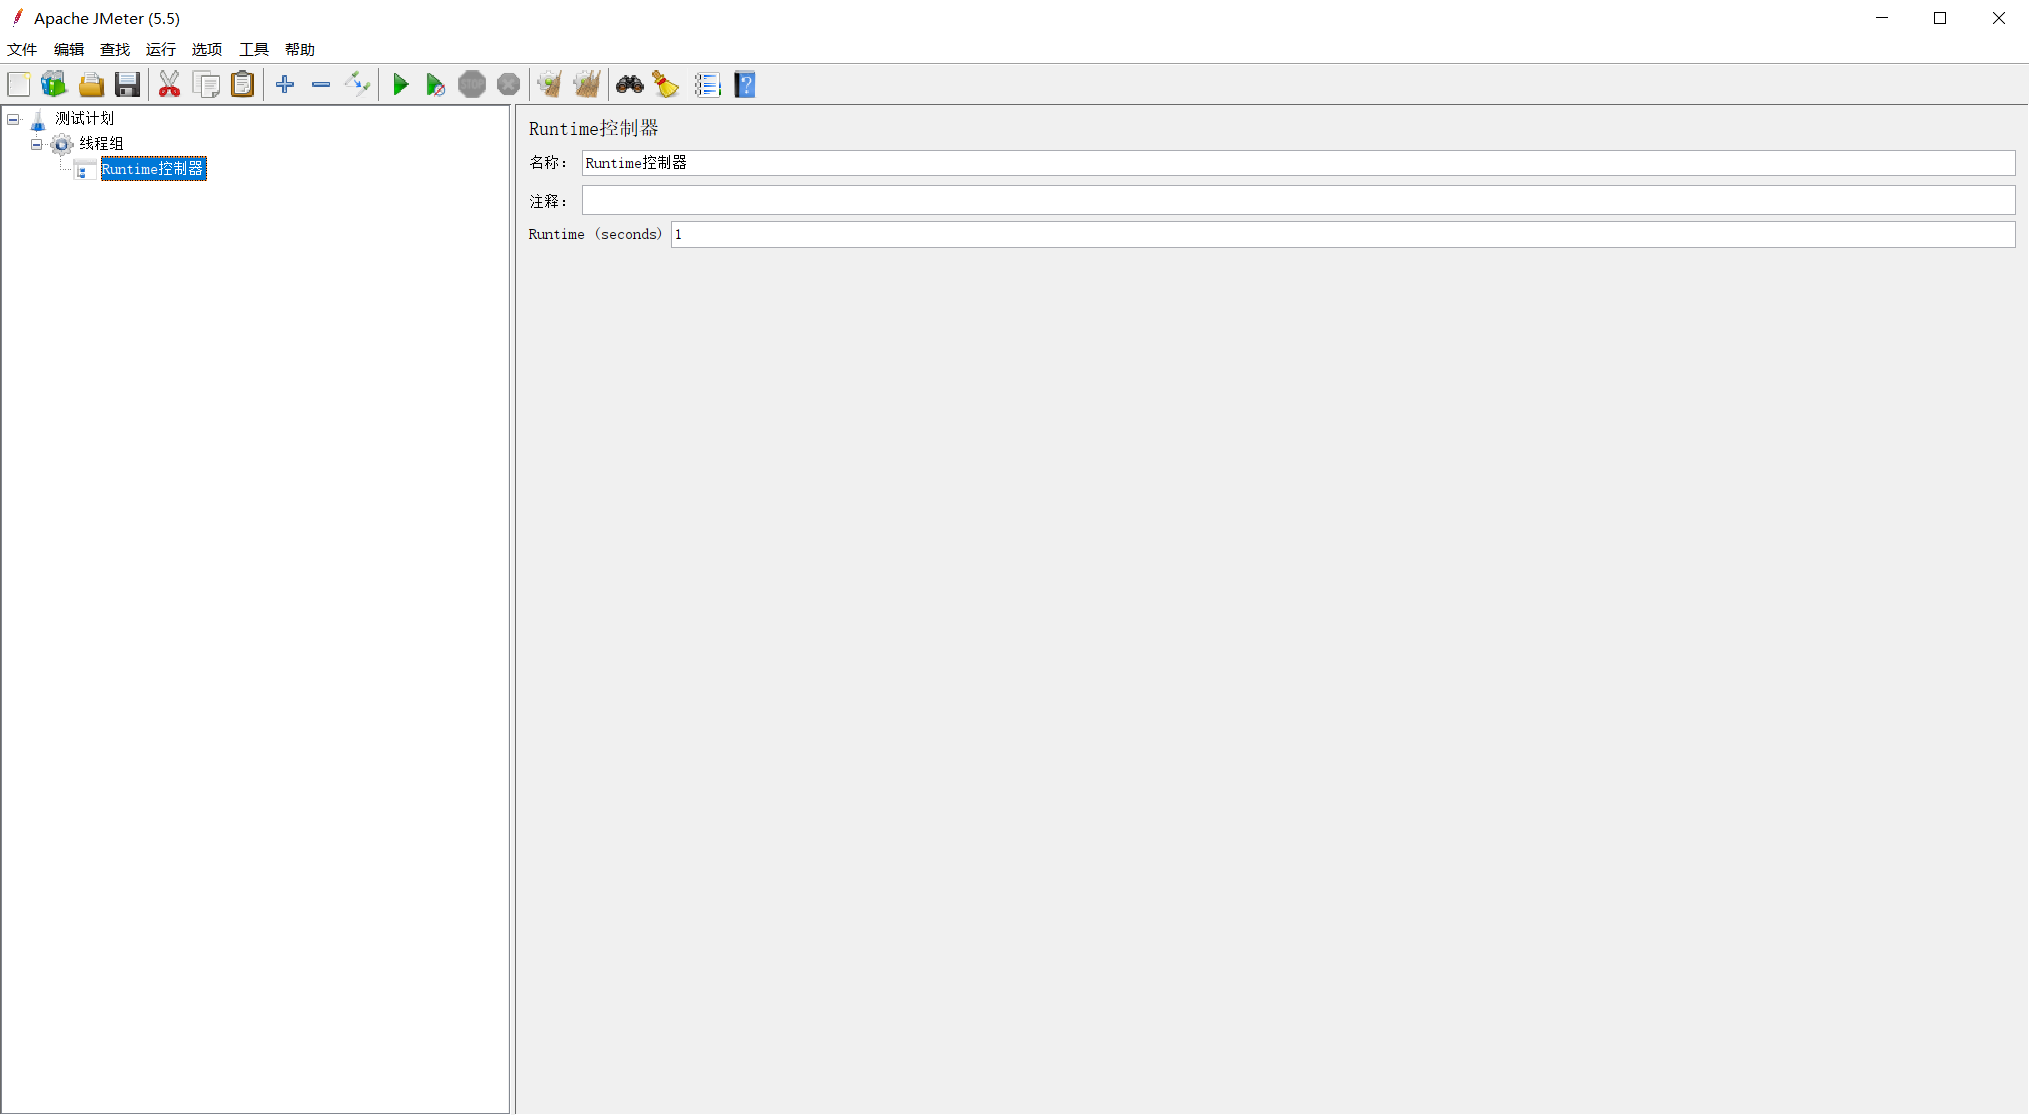Create a new test plan
Image resolution: width=2029 pixels, height=1115 pixels.
click(x=19, y=85)
